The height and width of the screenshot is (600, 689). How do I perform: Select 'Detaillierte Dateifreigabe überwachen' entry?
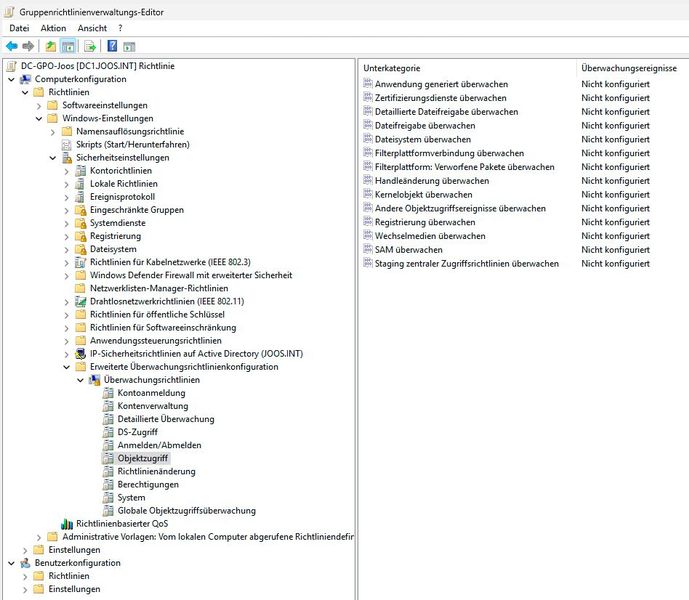point(446,112)
